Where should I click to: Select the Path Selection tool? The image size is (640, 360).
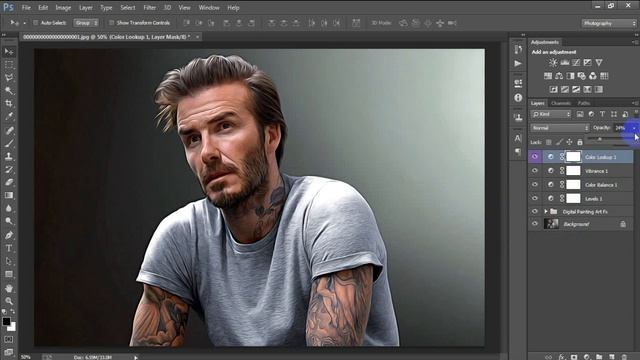tap(9, 261)
